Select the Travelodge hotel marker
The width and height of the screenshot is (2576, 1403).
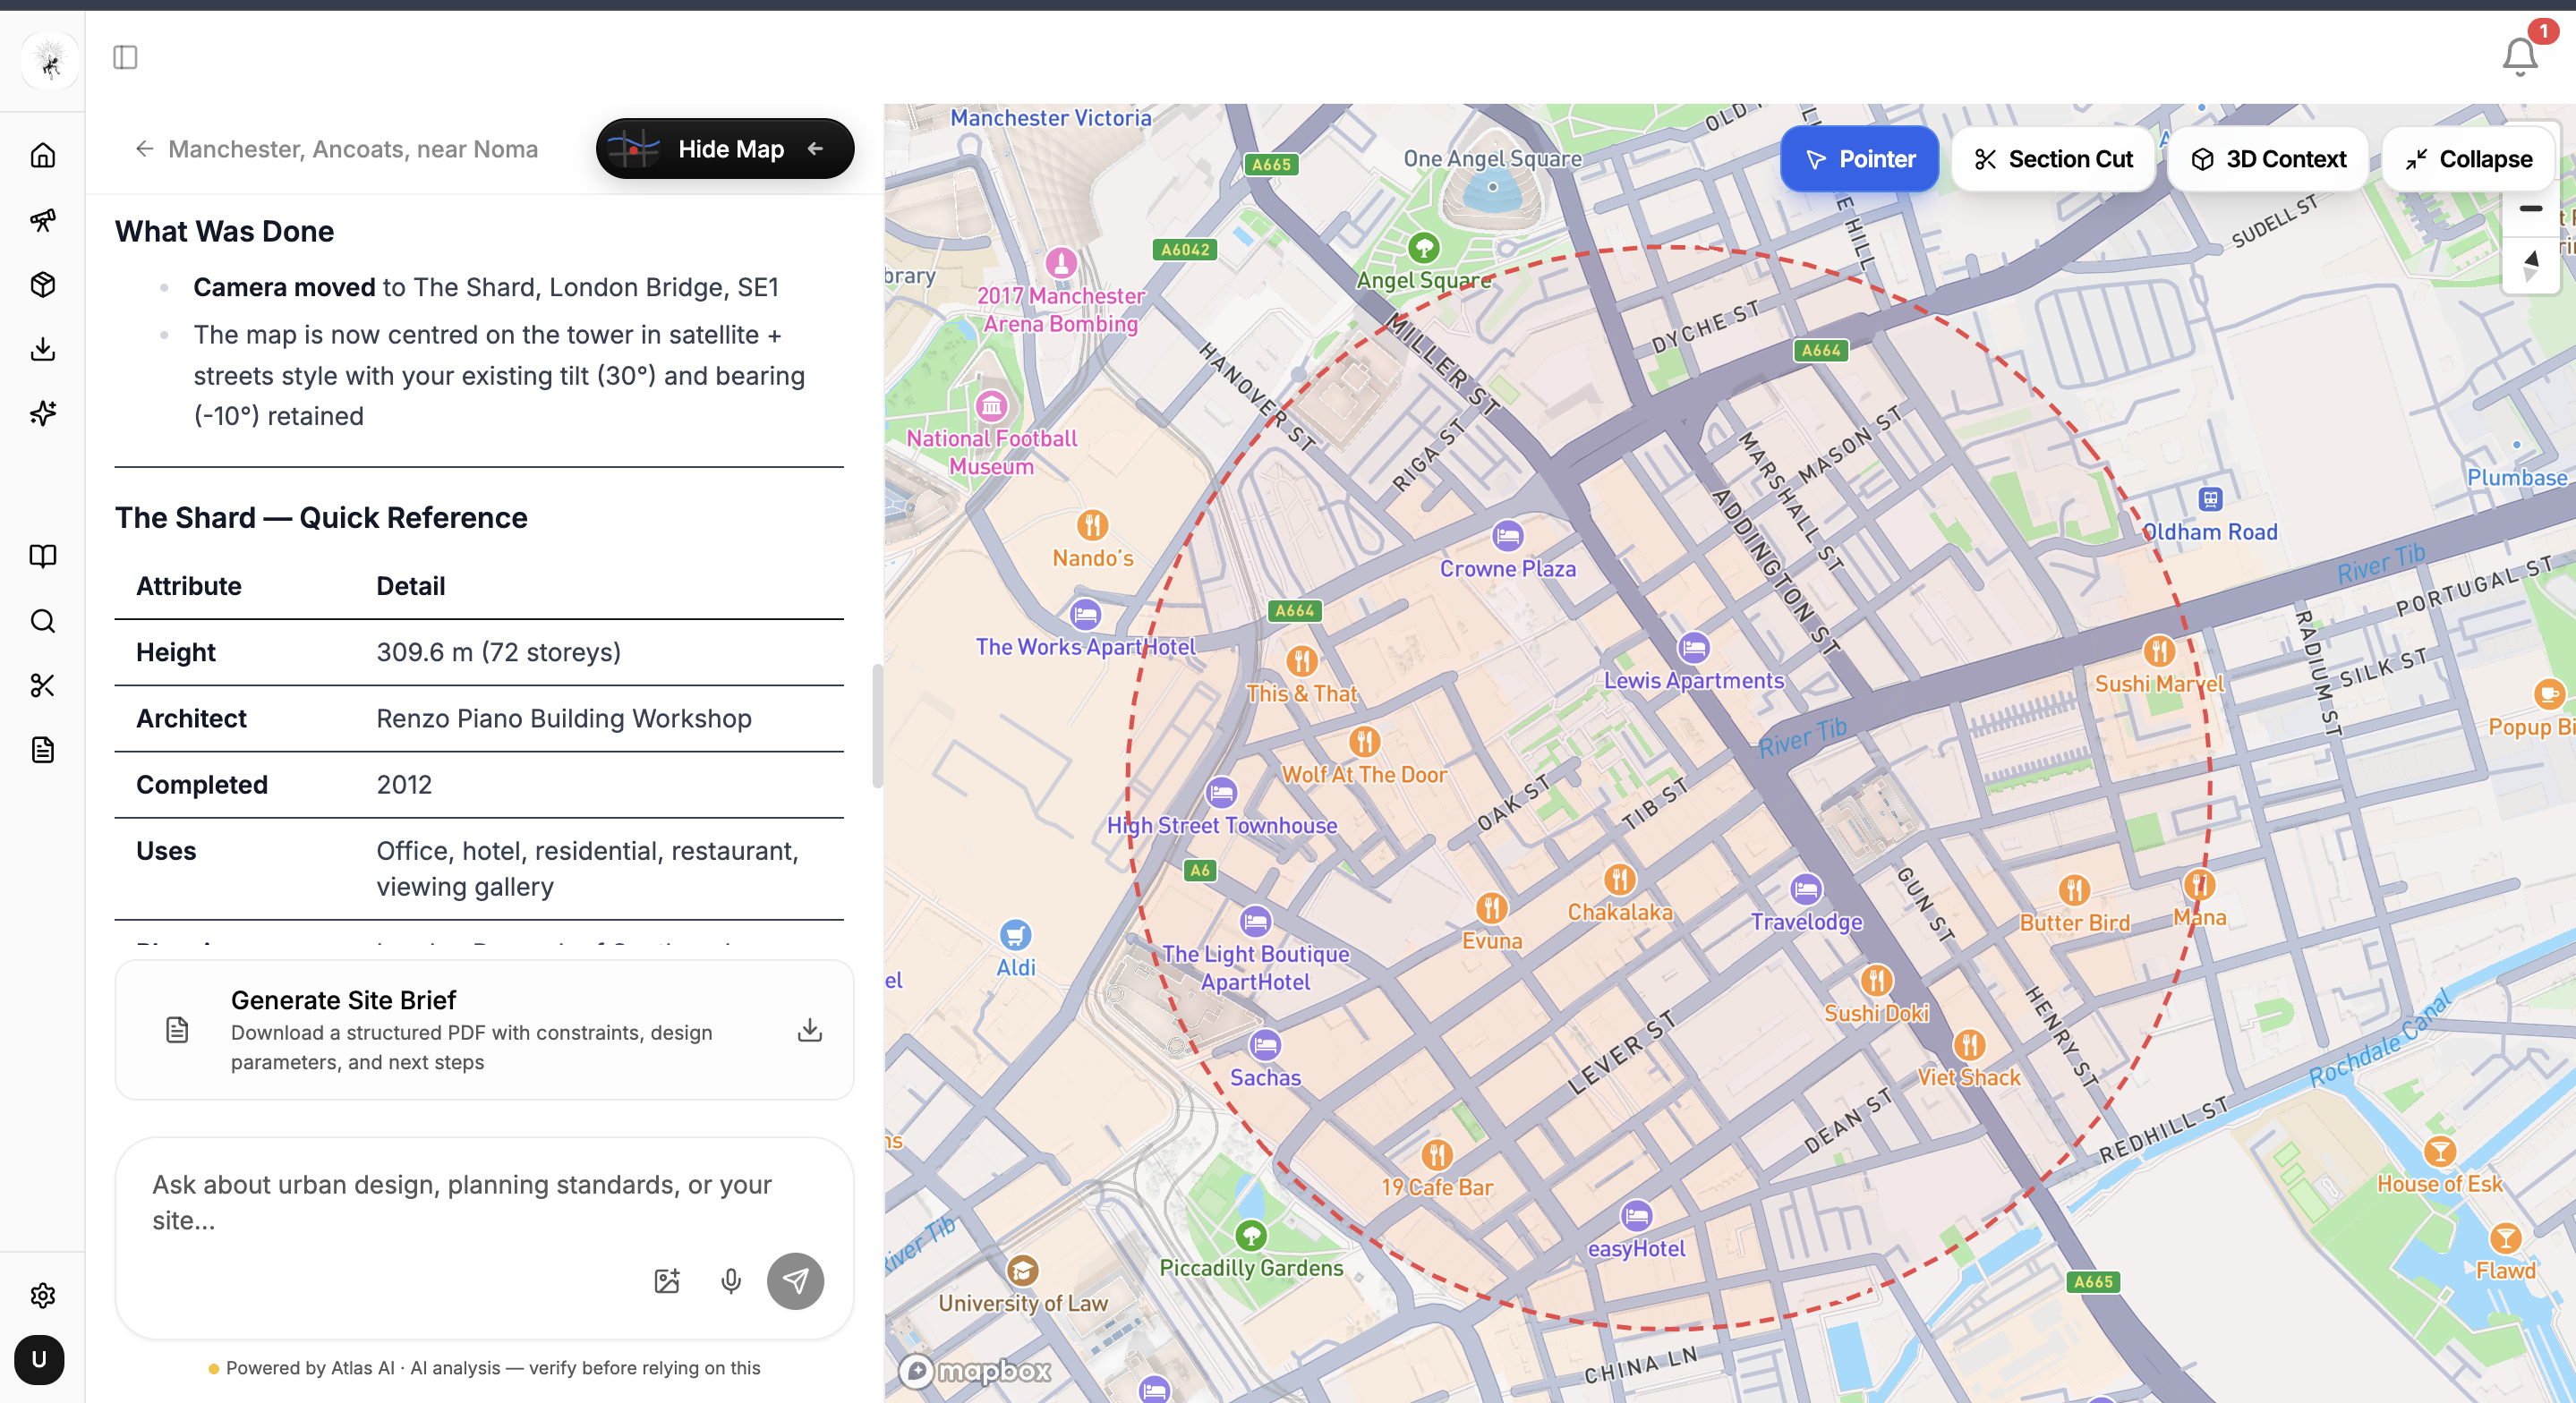click(1805, 889)
